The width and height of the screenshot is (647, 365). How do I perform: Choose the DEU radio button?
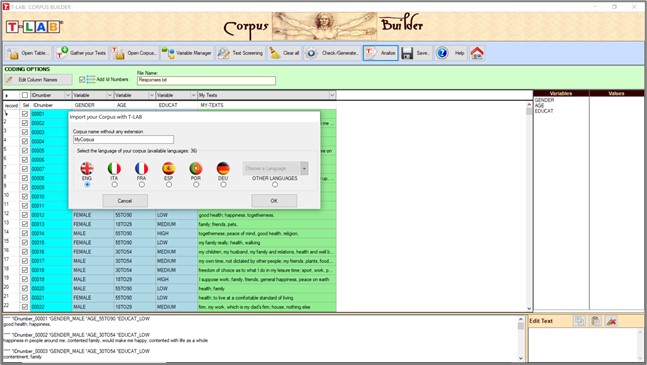click(x=223, y=185)
